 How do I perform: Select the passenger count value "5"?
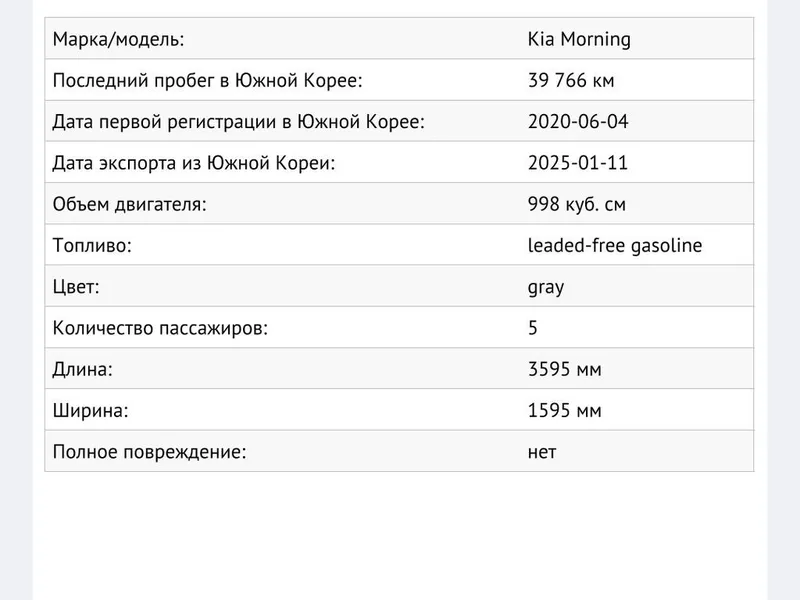pos(533,328)
